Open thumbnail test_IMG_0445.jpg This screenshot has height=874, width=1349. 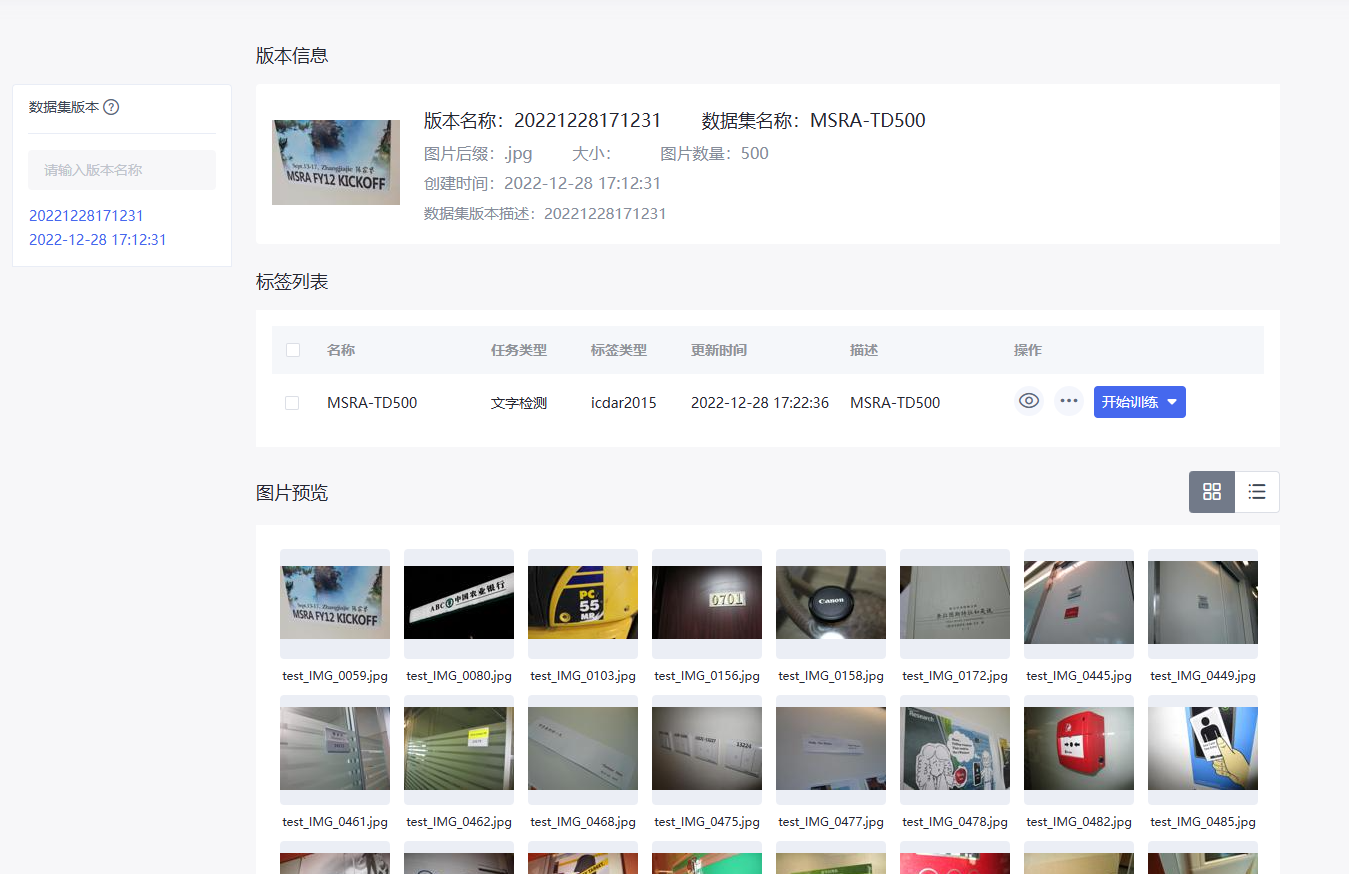point(1079,602)
